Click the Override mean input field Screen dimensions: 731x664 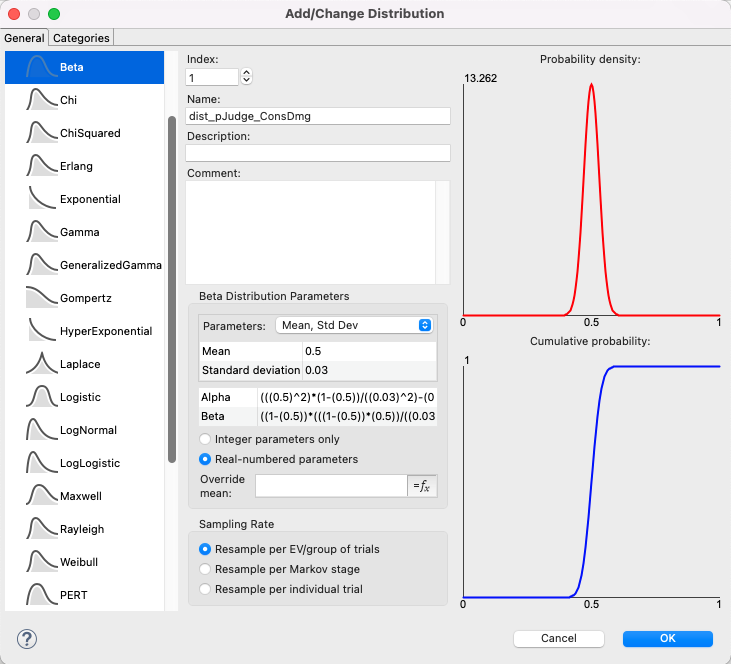pyautogui.click(x=331, y=486)
